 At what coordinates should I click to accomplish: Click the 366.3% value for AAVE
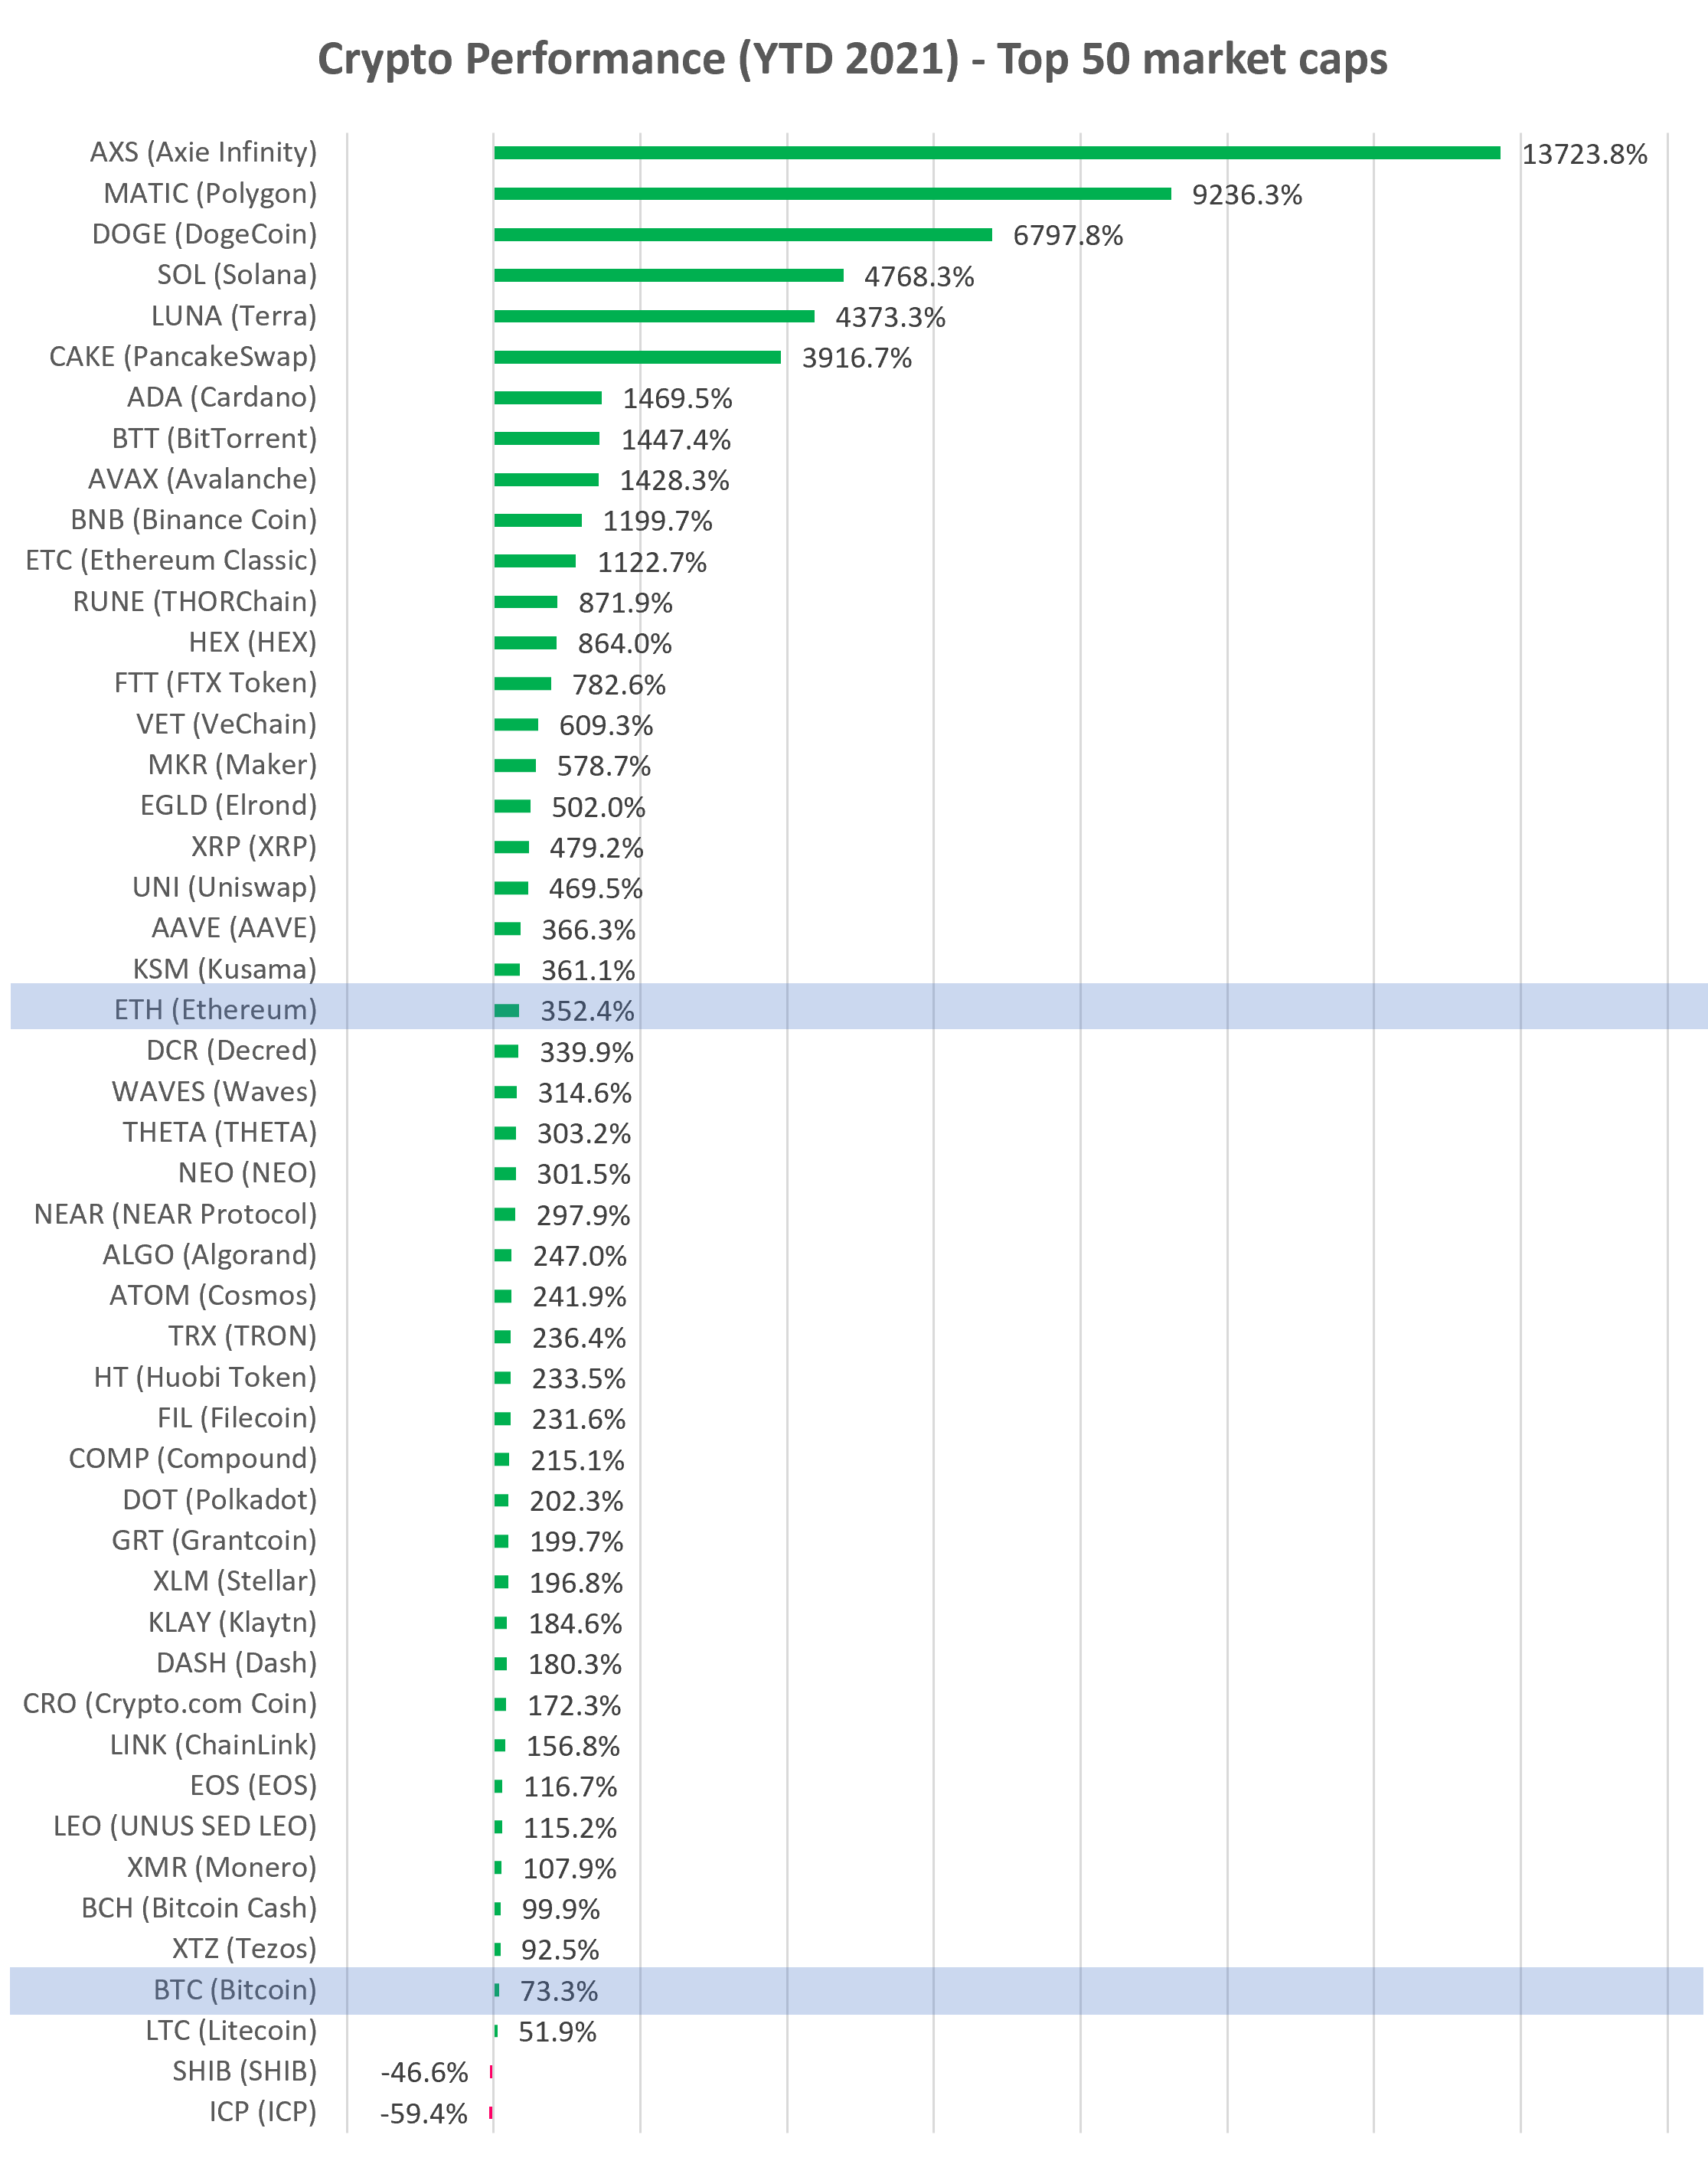click(x=588, y=930)
